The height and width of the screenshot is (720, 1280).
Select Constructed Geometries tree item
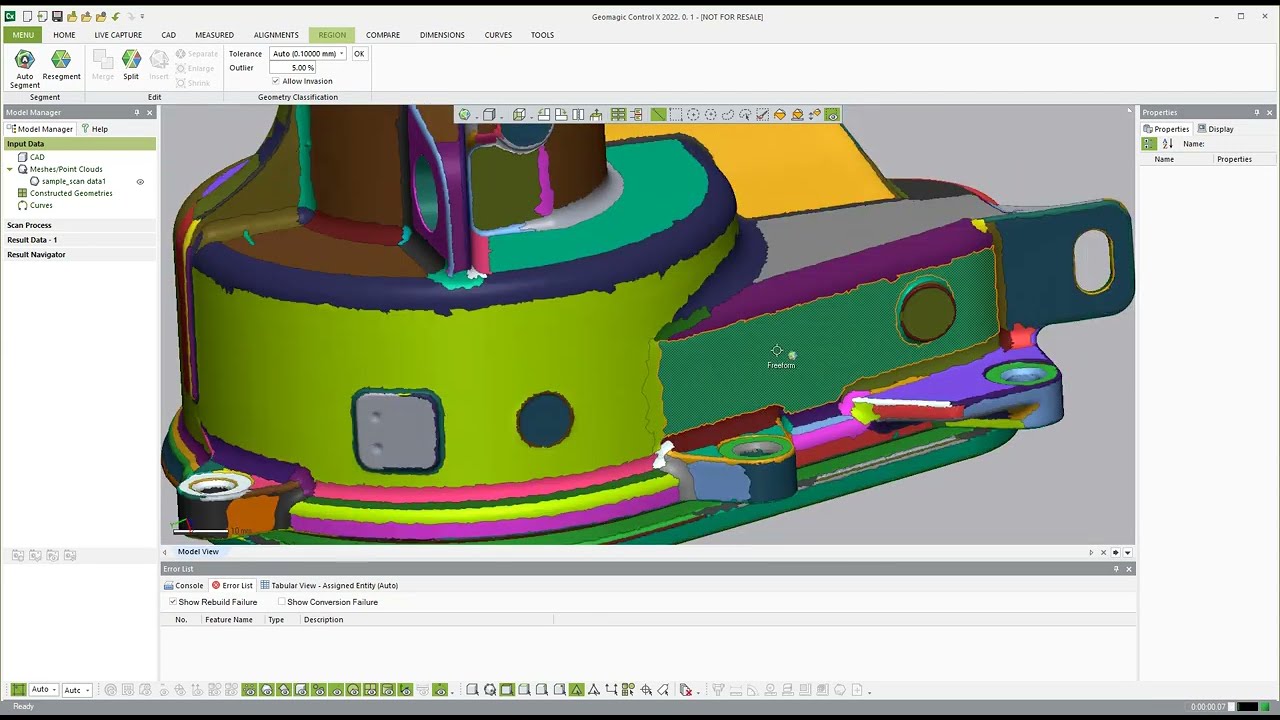[71, 193]
